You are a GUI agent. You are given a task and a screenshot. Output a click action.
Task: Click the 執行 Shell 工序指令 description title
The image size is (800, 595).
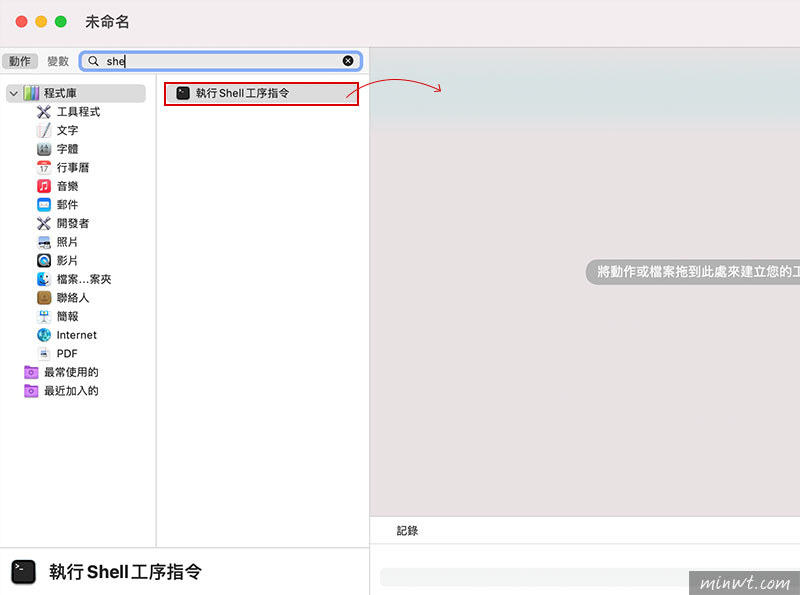[x=126, y=572]
